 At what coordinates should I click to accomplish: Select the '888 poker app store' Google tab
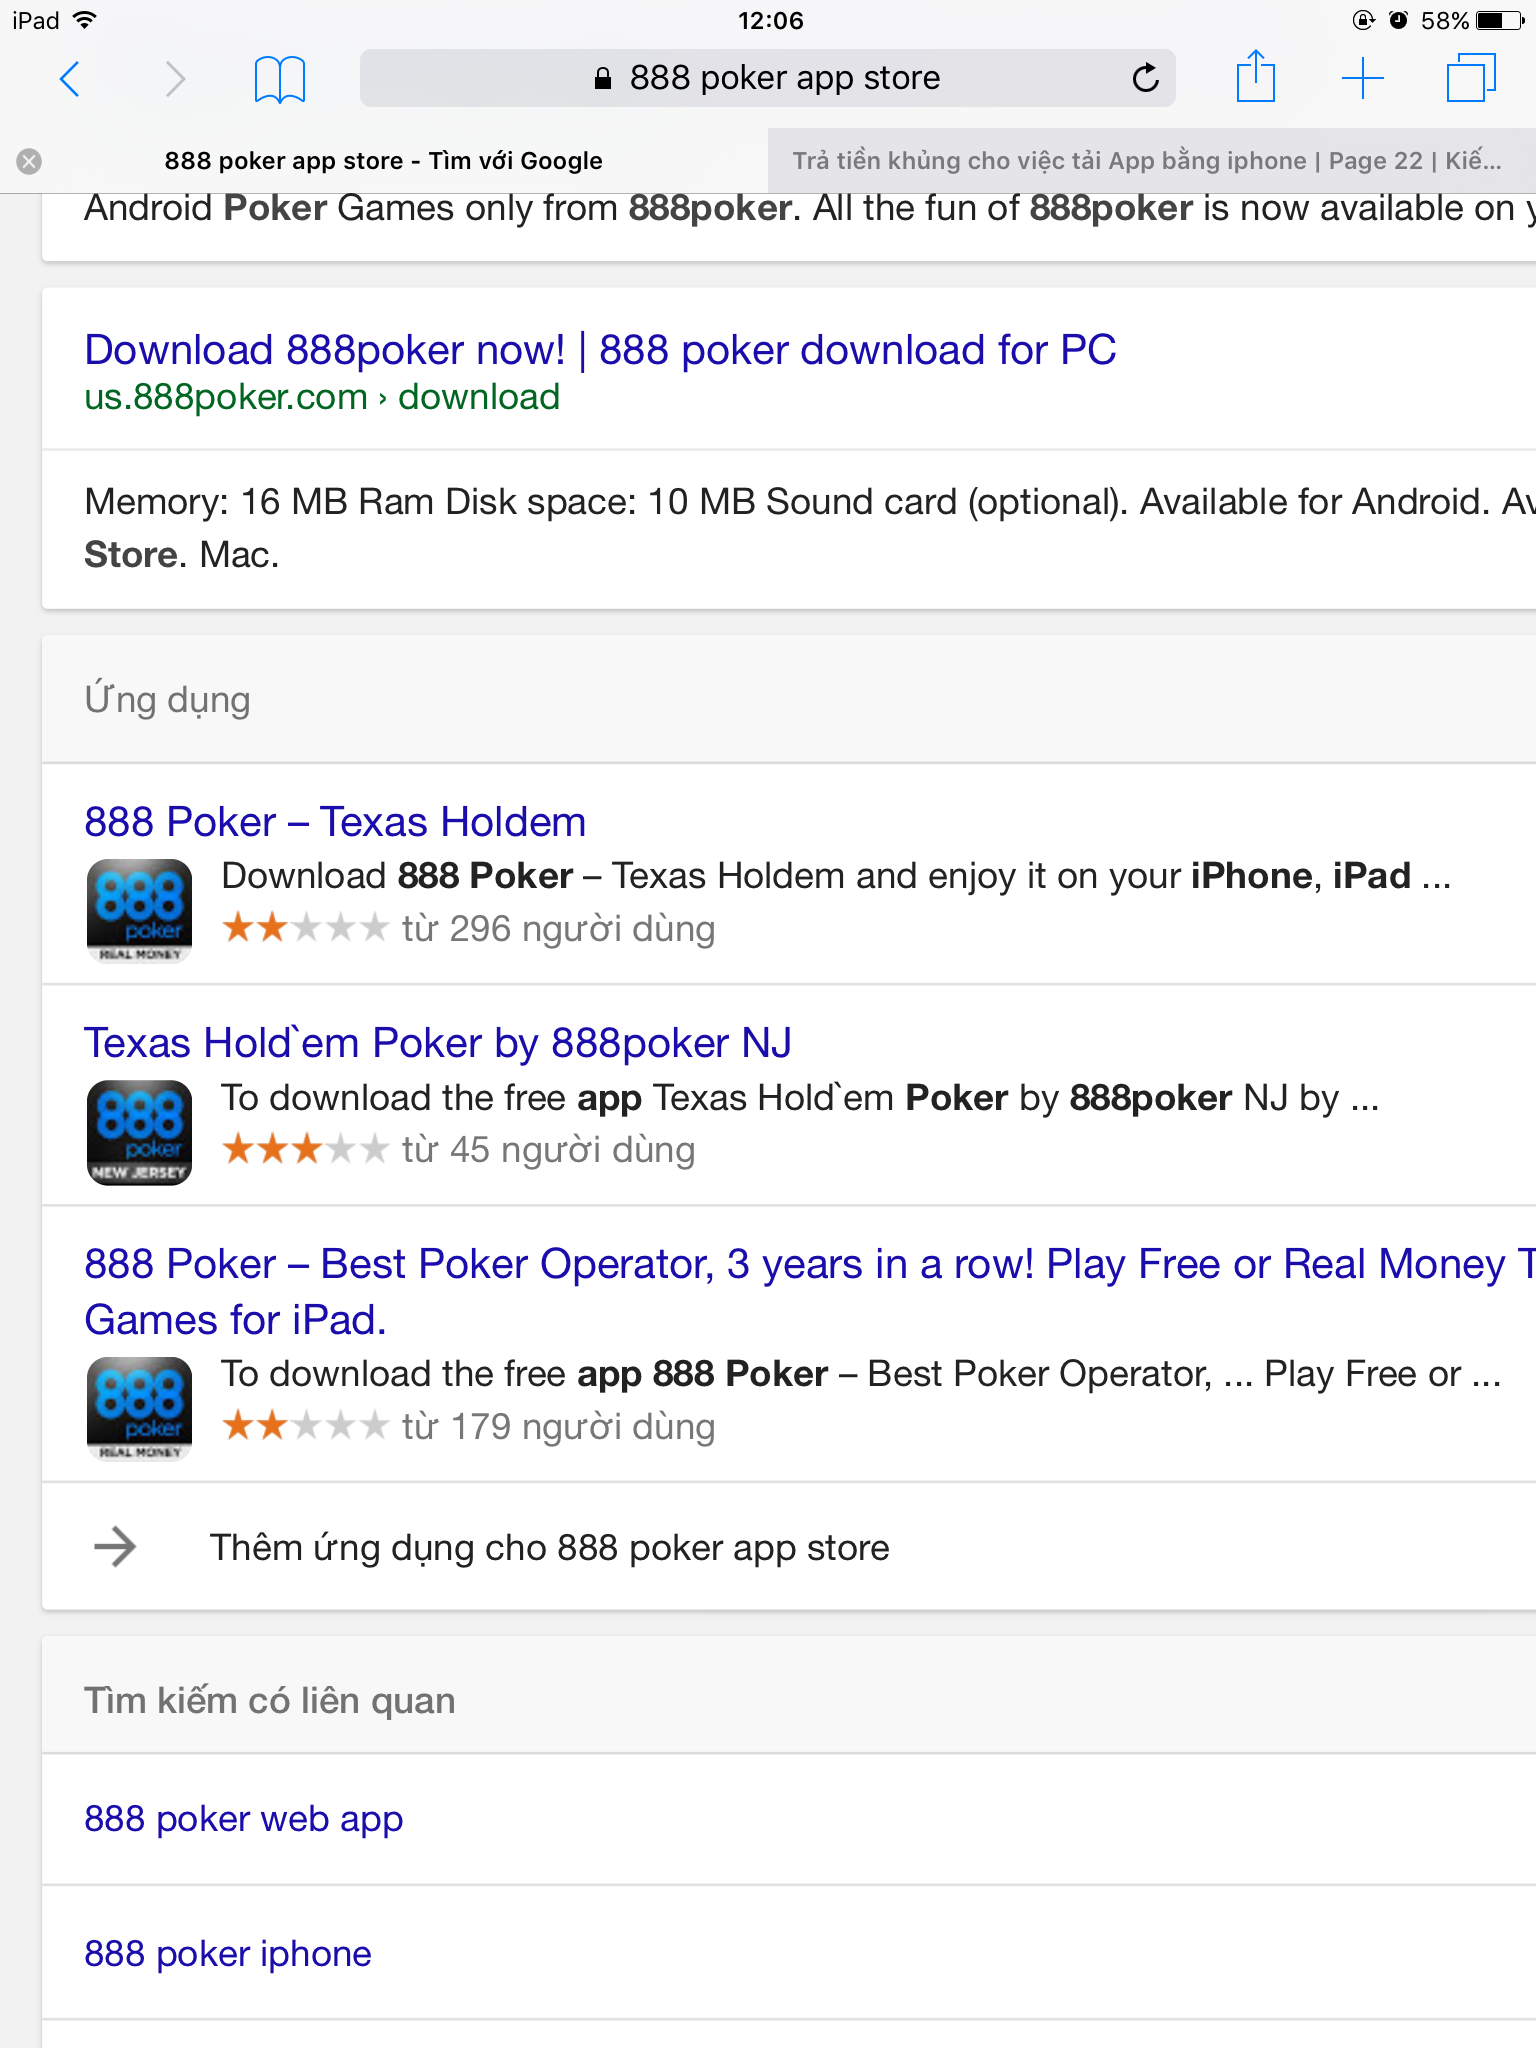coord(384,161)
